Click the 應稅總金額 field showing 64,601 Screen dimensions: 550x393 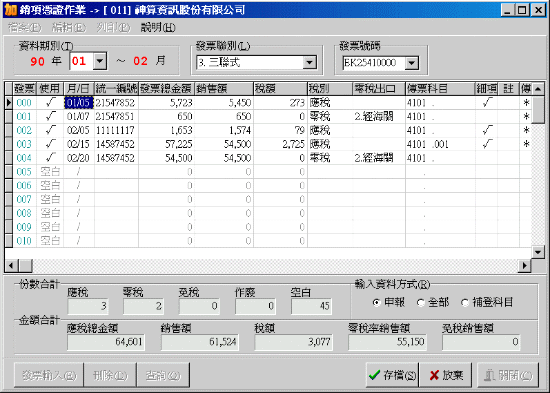(106, 342)
